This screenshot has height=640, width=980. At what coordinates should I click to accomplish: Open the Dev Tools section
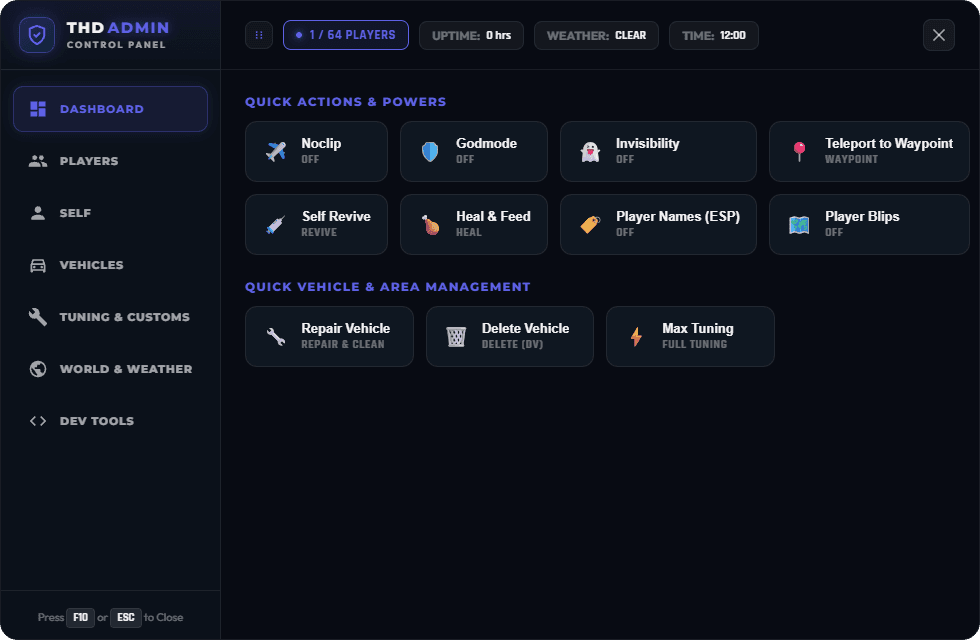click(111, 421)
